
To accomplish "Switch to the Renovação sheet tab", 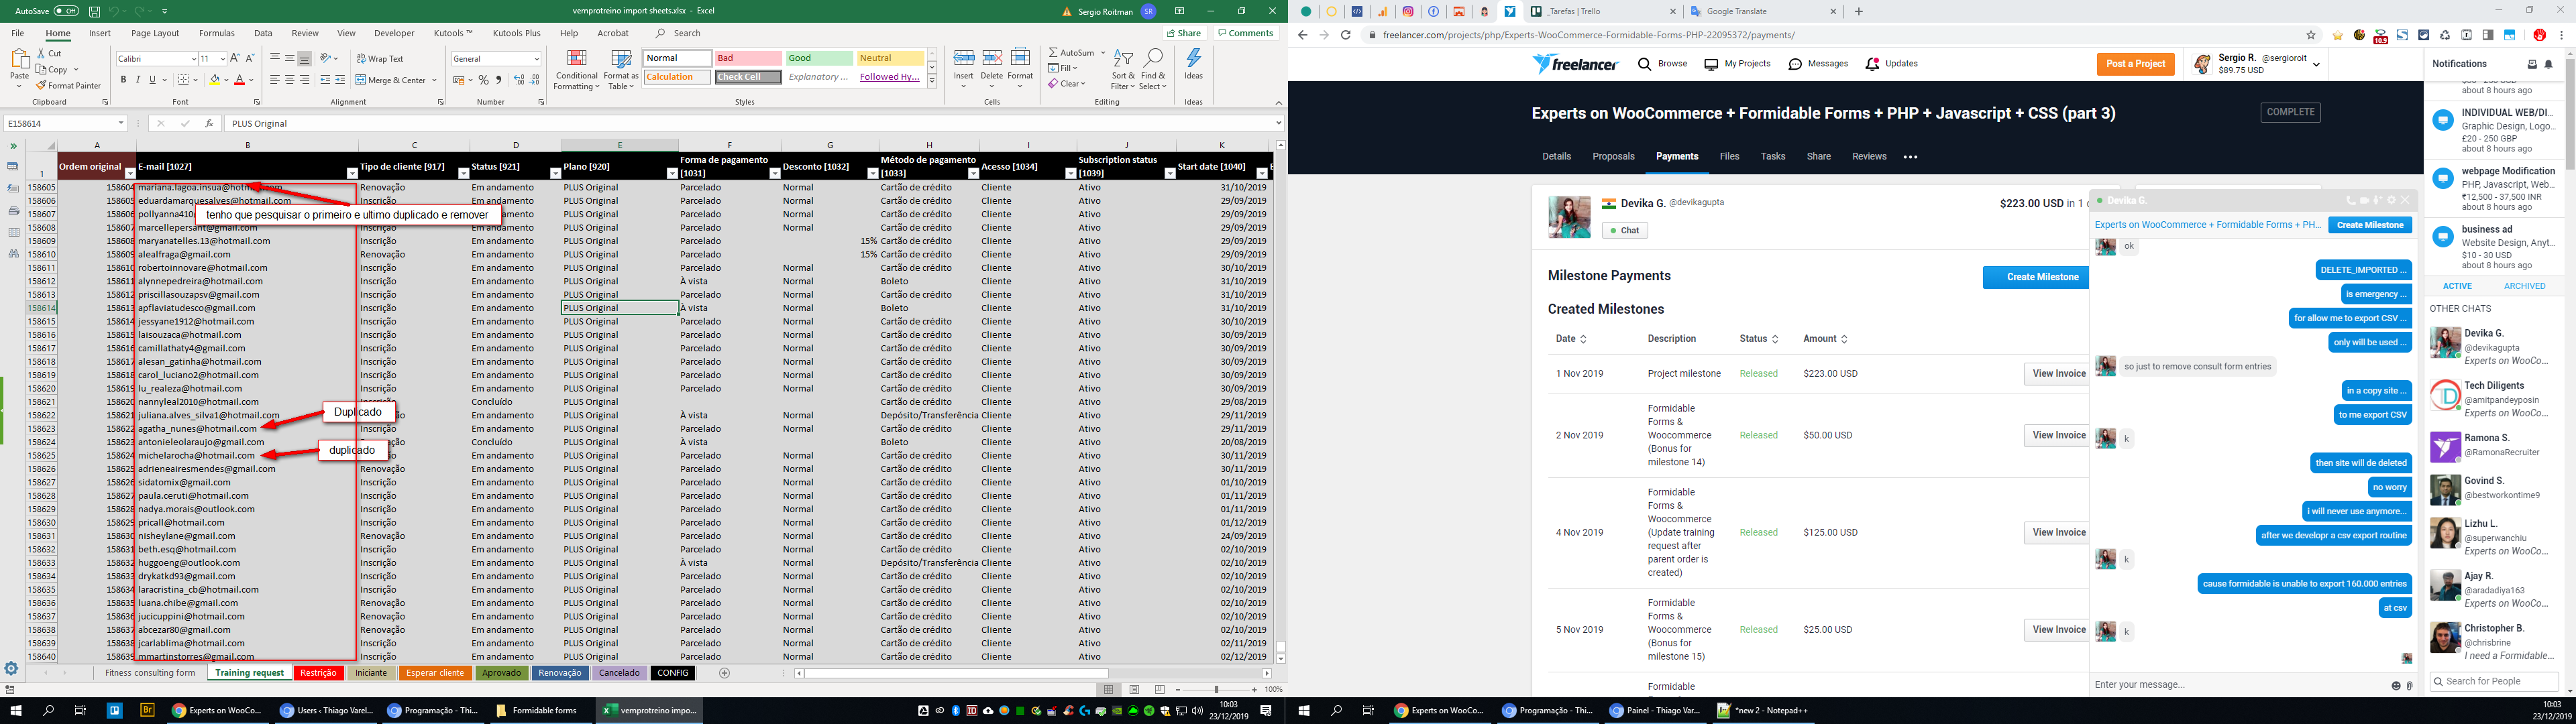I will pos(559,673).
